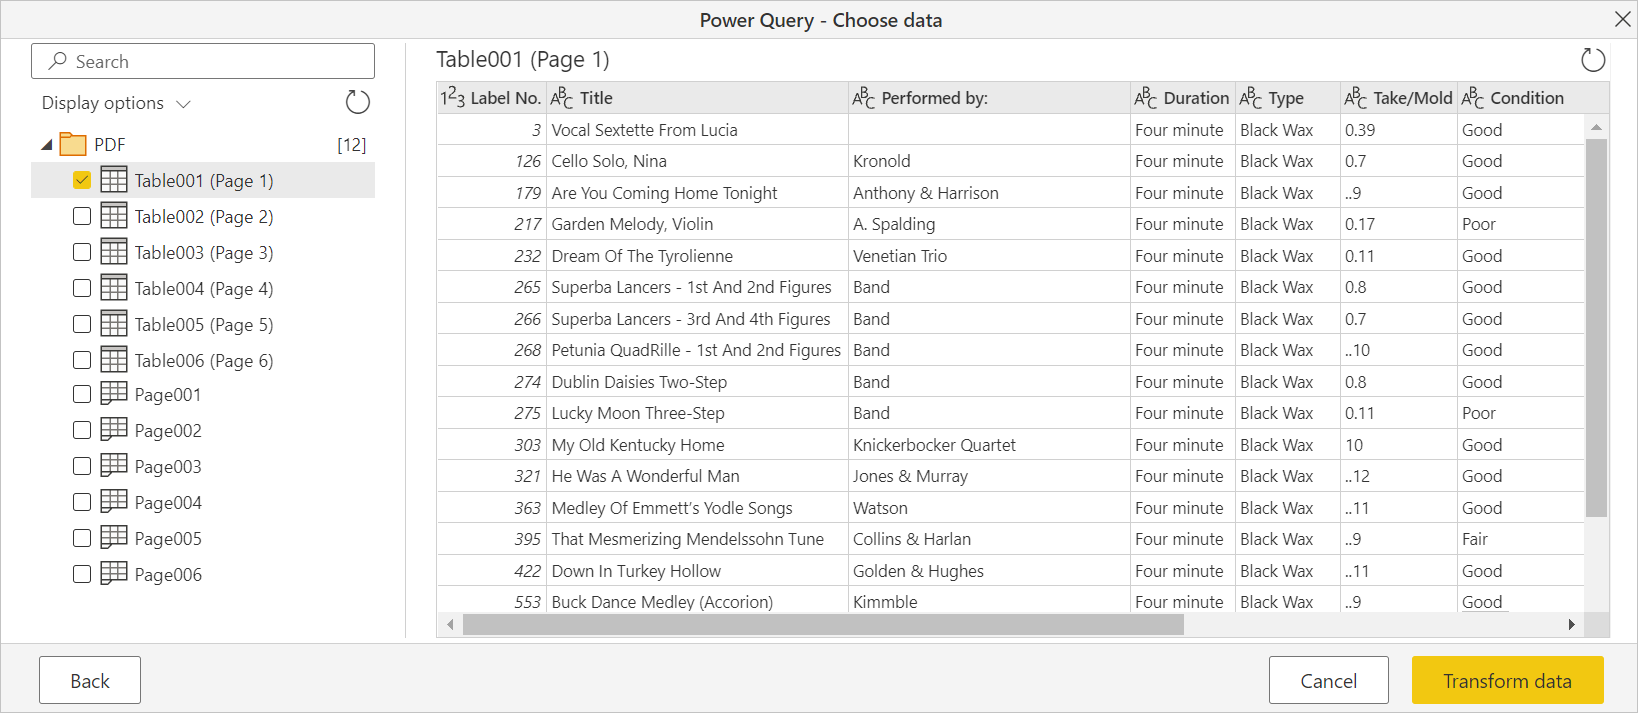1638x713 pixels.
Task: Click the Table005 (Page 5) table icon
Action: tap(114, 324)
